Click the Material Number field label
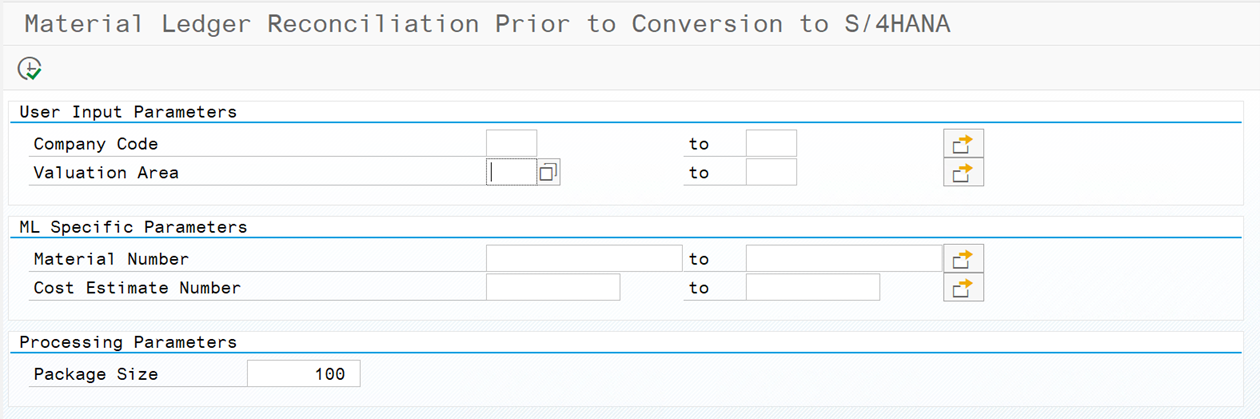The width and height of the screenshot is (1260, 419). point(111,259)
